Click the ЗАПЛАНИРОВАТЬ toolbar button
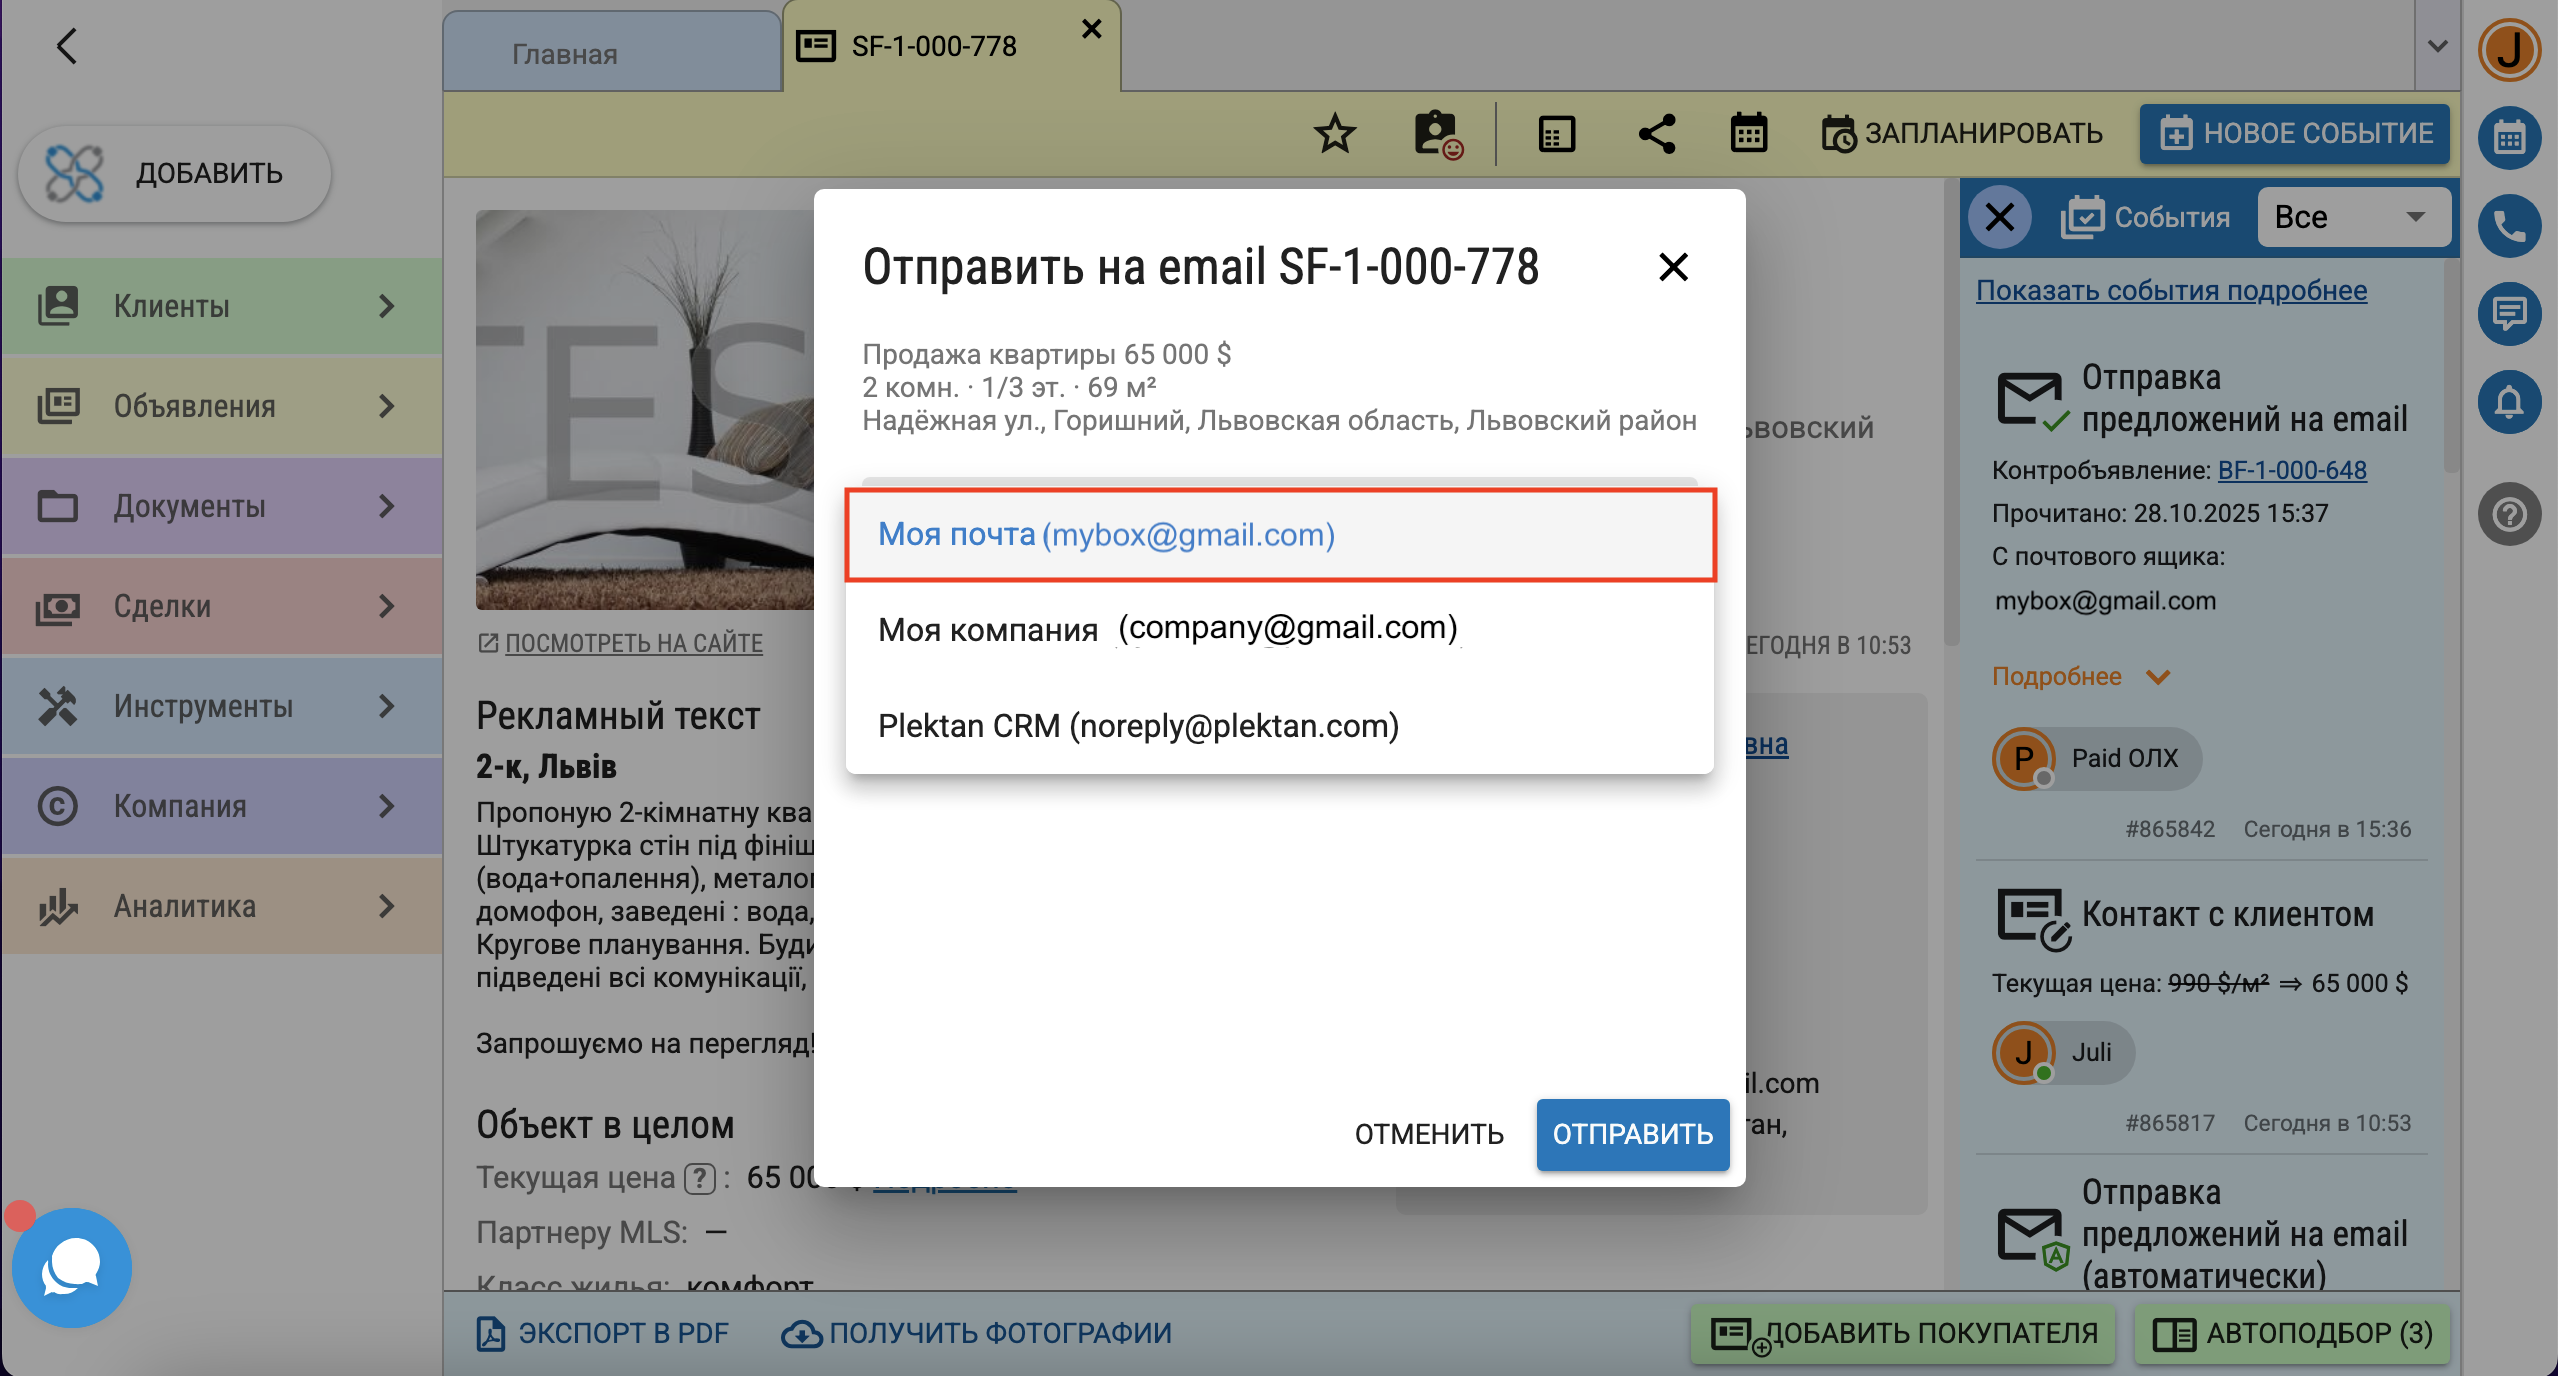The height and width of the screenshot is (1376, 2558). coord(1962,134)
